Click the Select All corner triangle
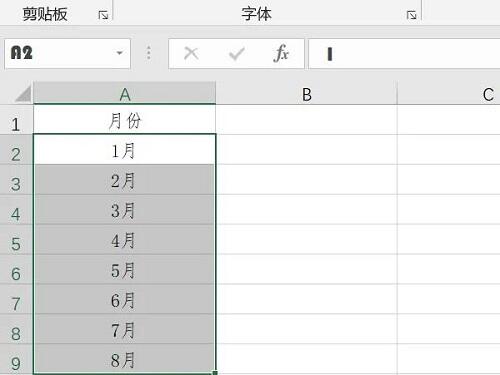 pos(23,93)
